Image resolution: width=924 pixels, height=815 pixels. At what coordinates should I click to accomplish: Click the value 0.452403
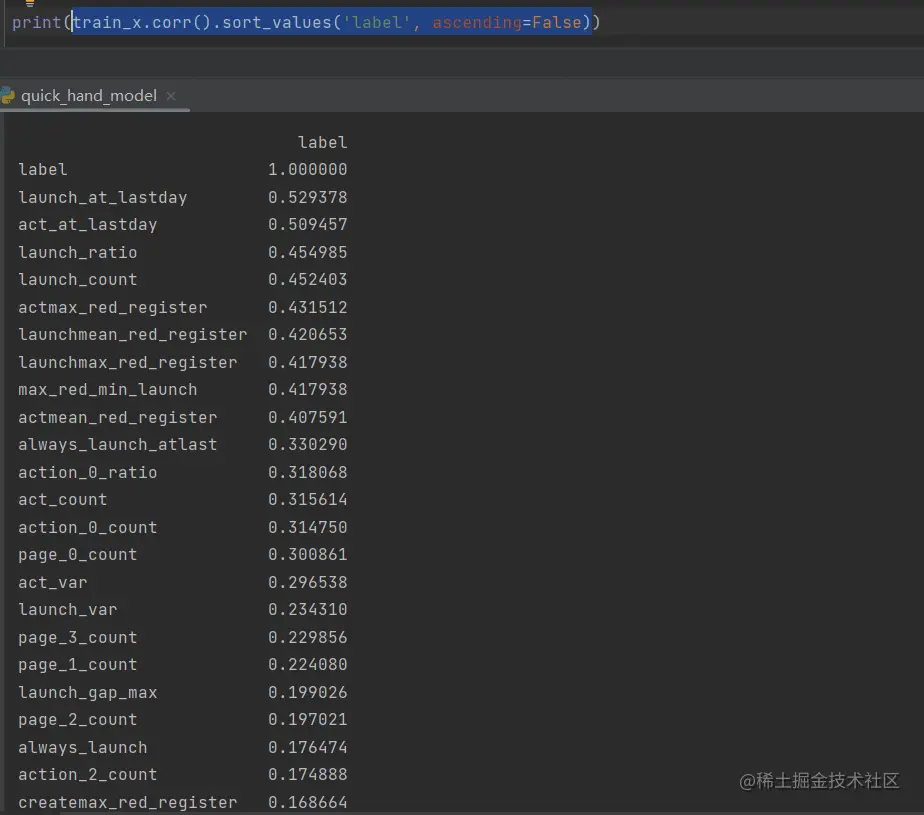pos(308,279)
